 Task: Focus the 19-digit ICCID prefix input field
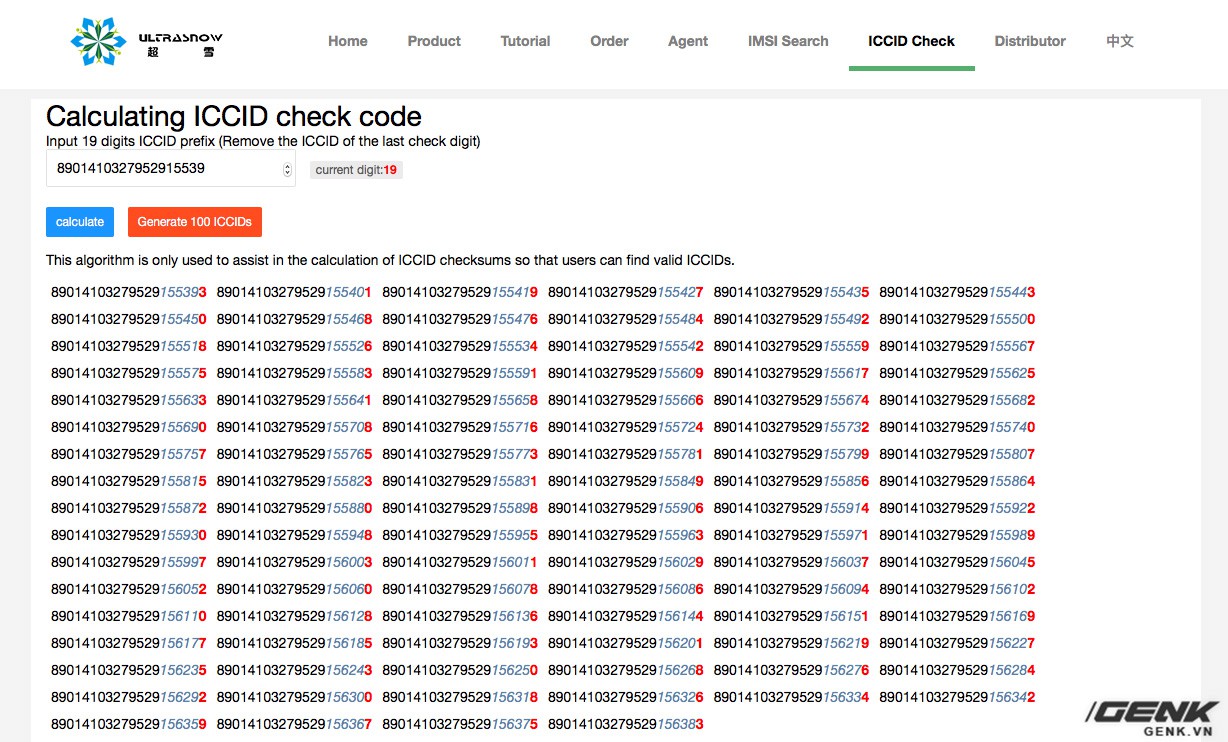pyautogui.click(x=171, y=169)
